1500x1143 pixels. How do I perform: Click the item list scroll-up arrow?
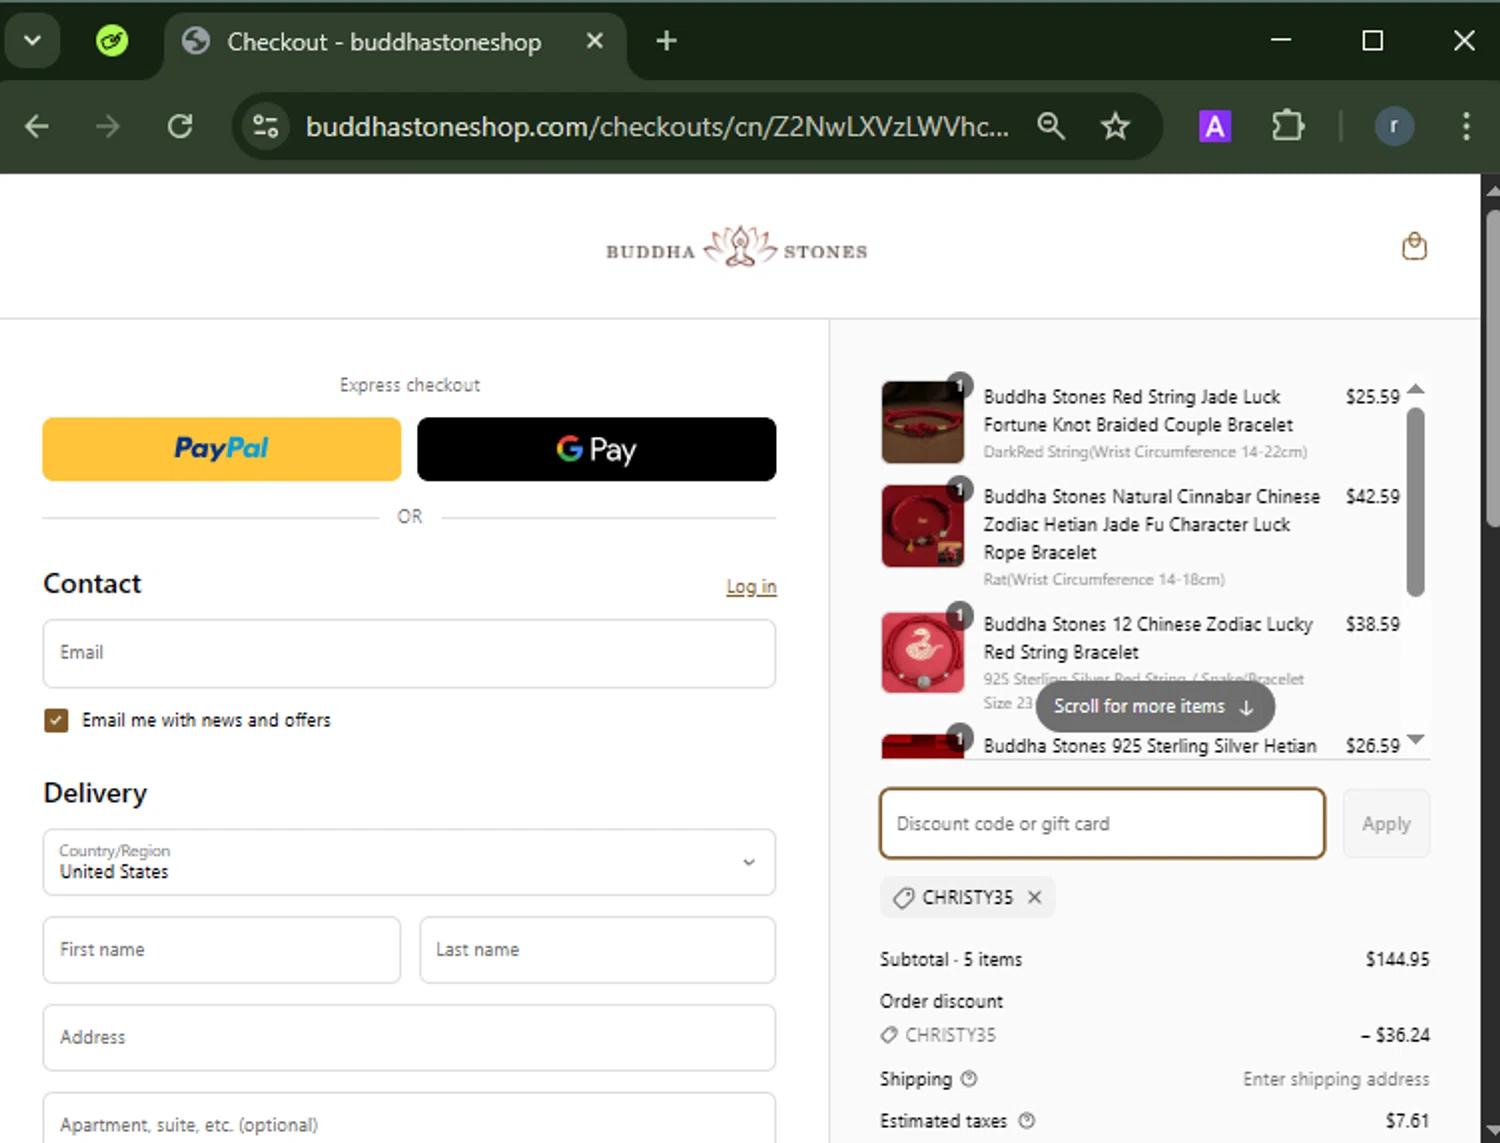click(1415, 389)
